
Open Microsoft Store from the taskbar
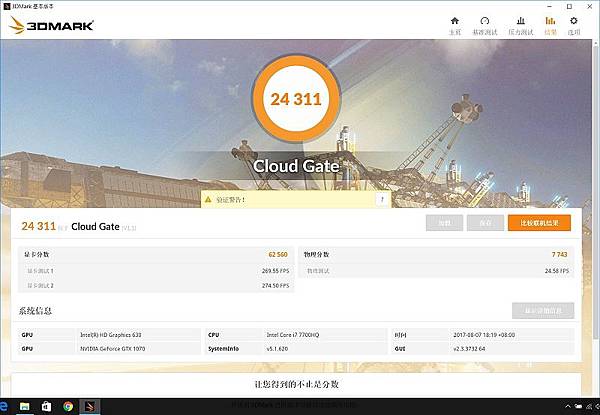click(46, 406)
